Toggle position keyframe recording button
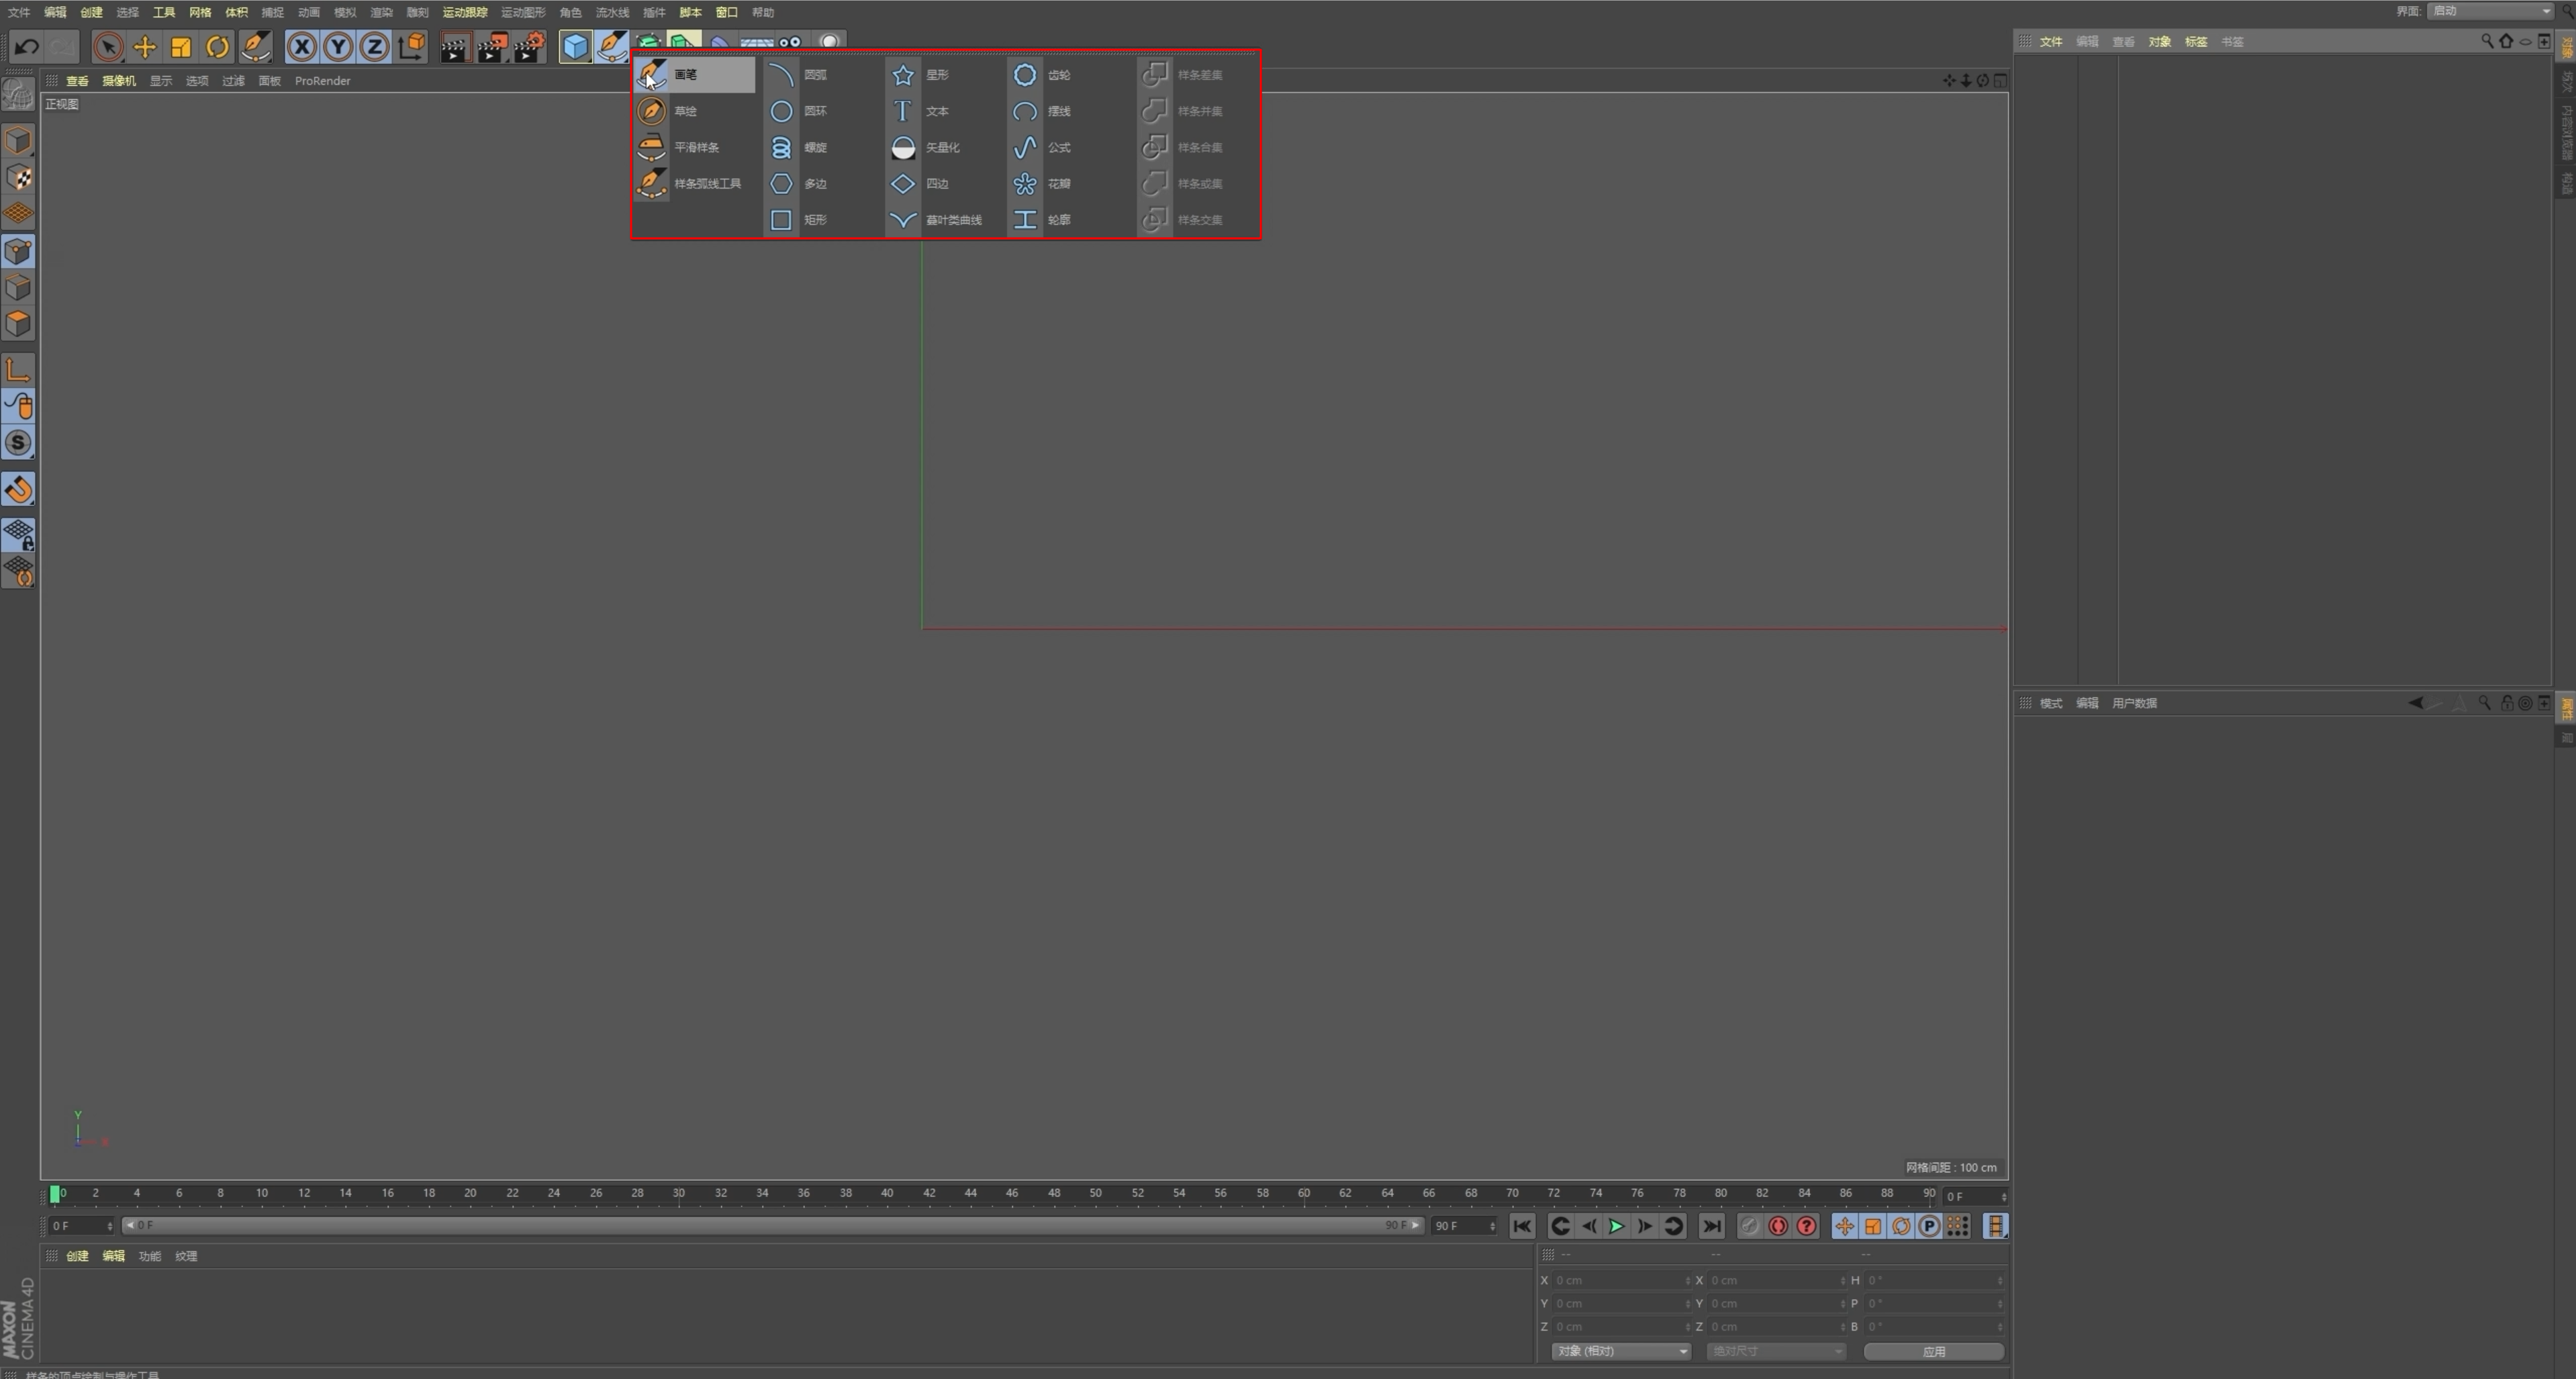The width and height of the screenshot is (2576, 1379). coord(1844,1226)
